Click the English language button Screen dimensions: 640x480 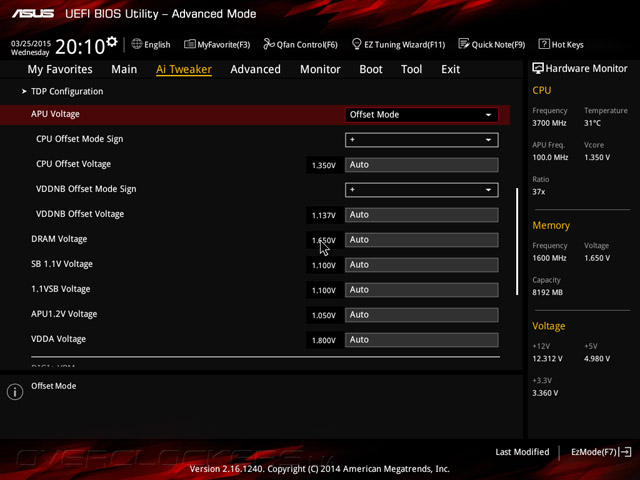pos(157,44)
